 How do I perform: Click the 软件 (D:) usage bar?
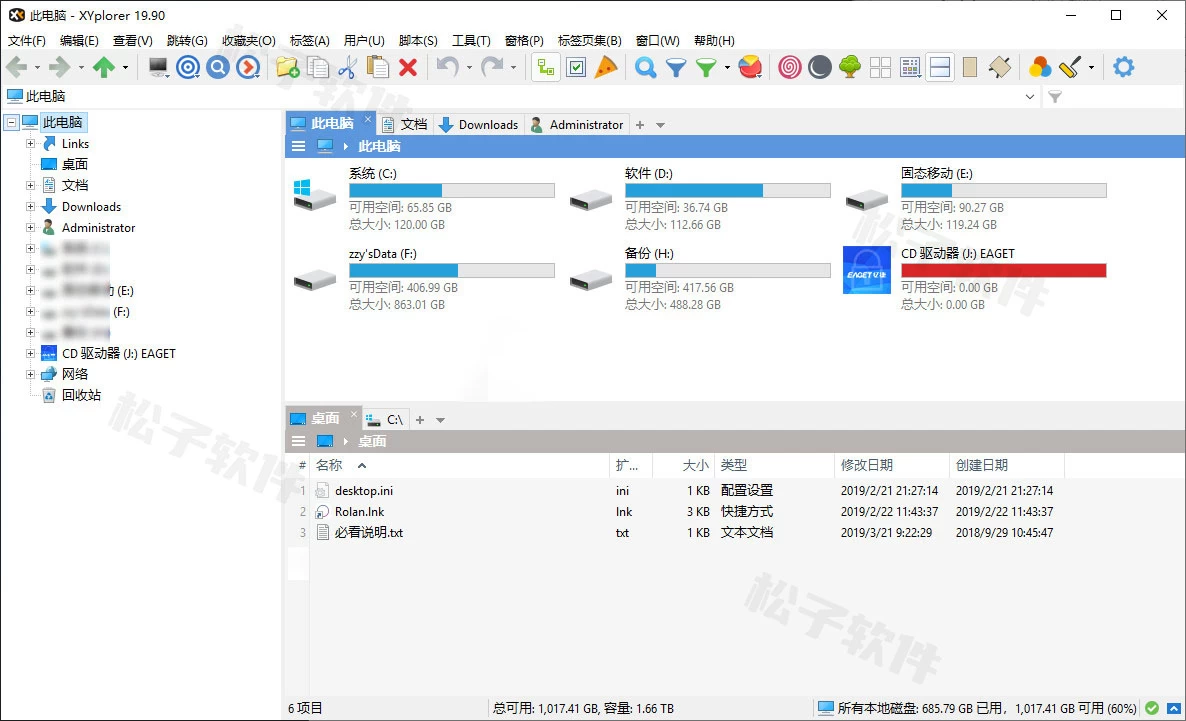pyautogui.click(x=728, y=191)
